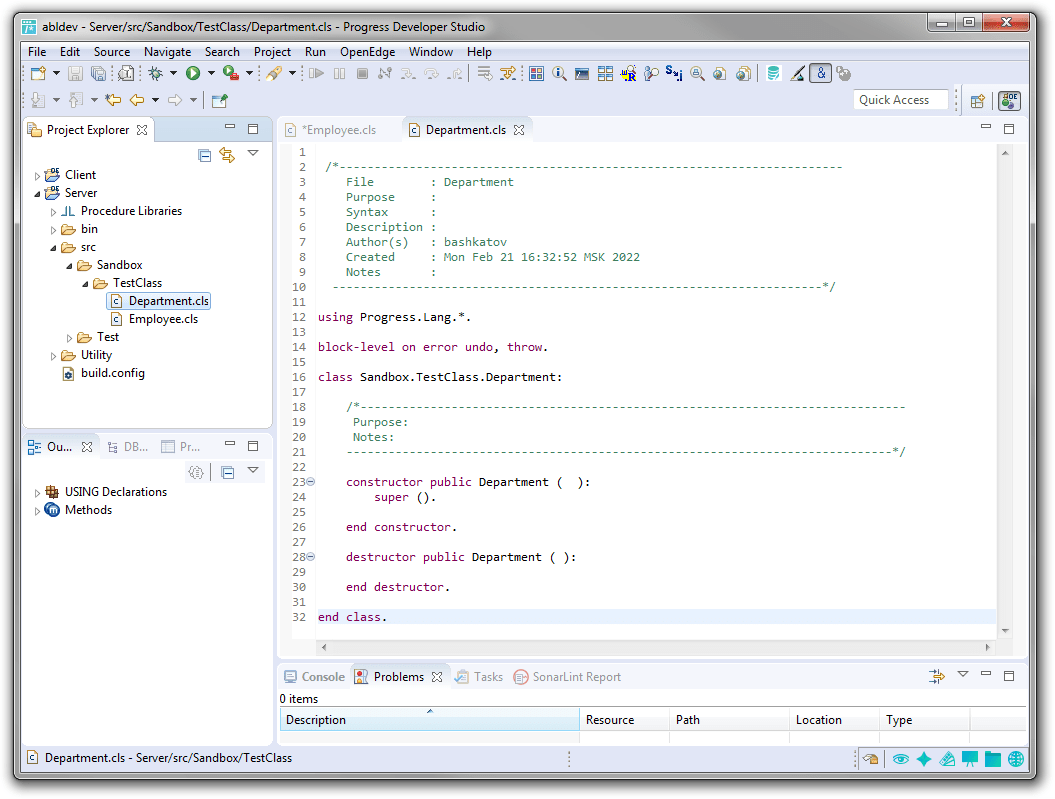
Task: Click the editor horizontal scrollbar right arrow
Action: point(987,647)
